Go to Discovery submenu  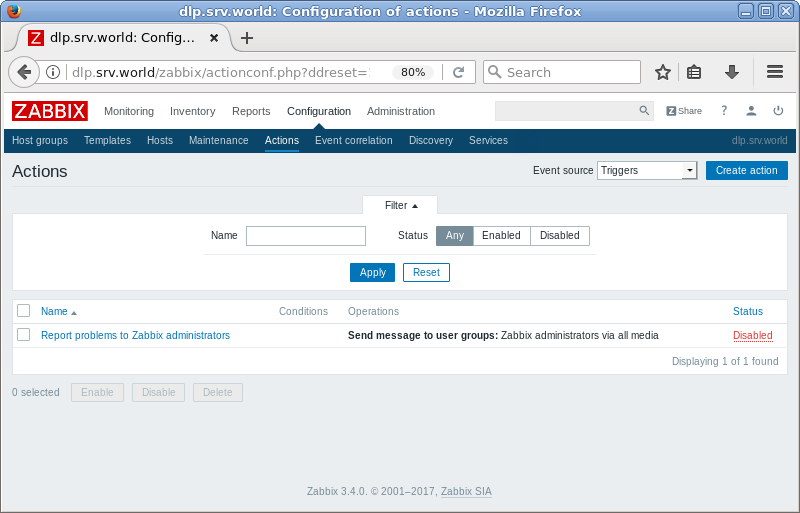point(431,140)
